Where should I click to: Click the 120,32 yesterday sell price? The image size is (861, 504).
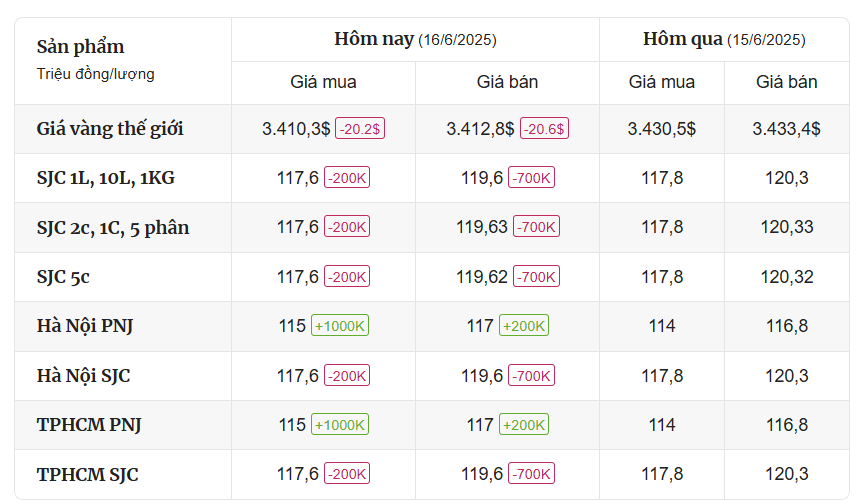[786, 277]
